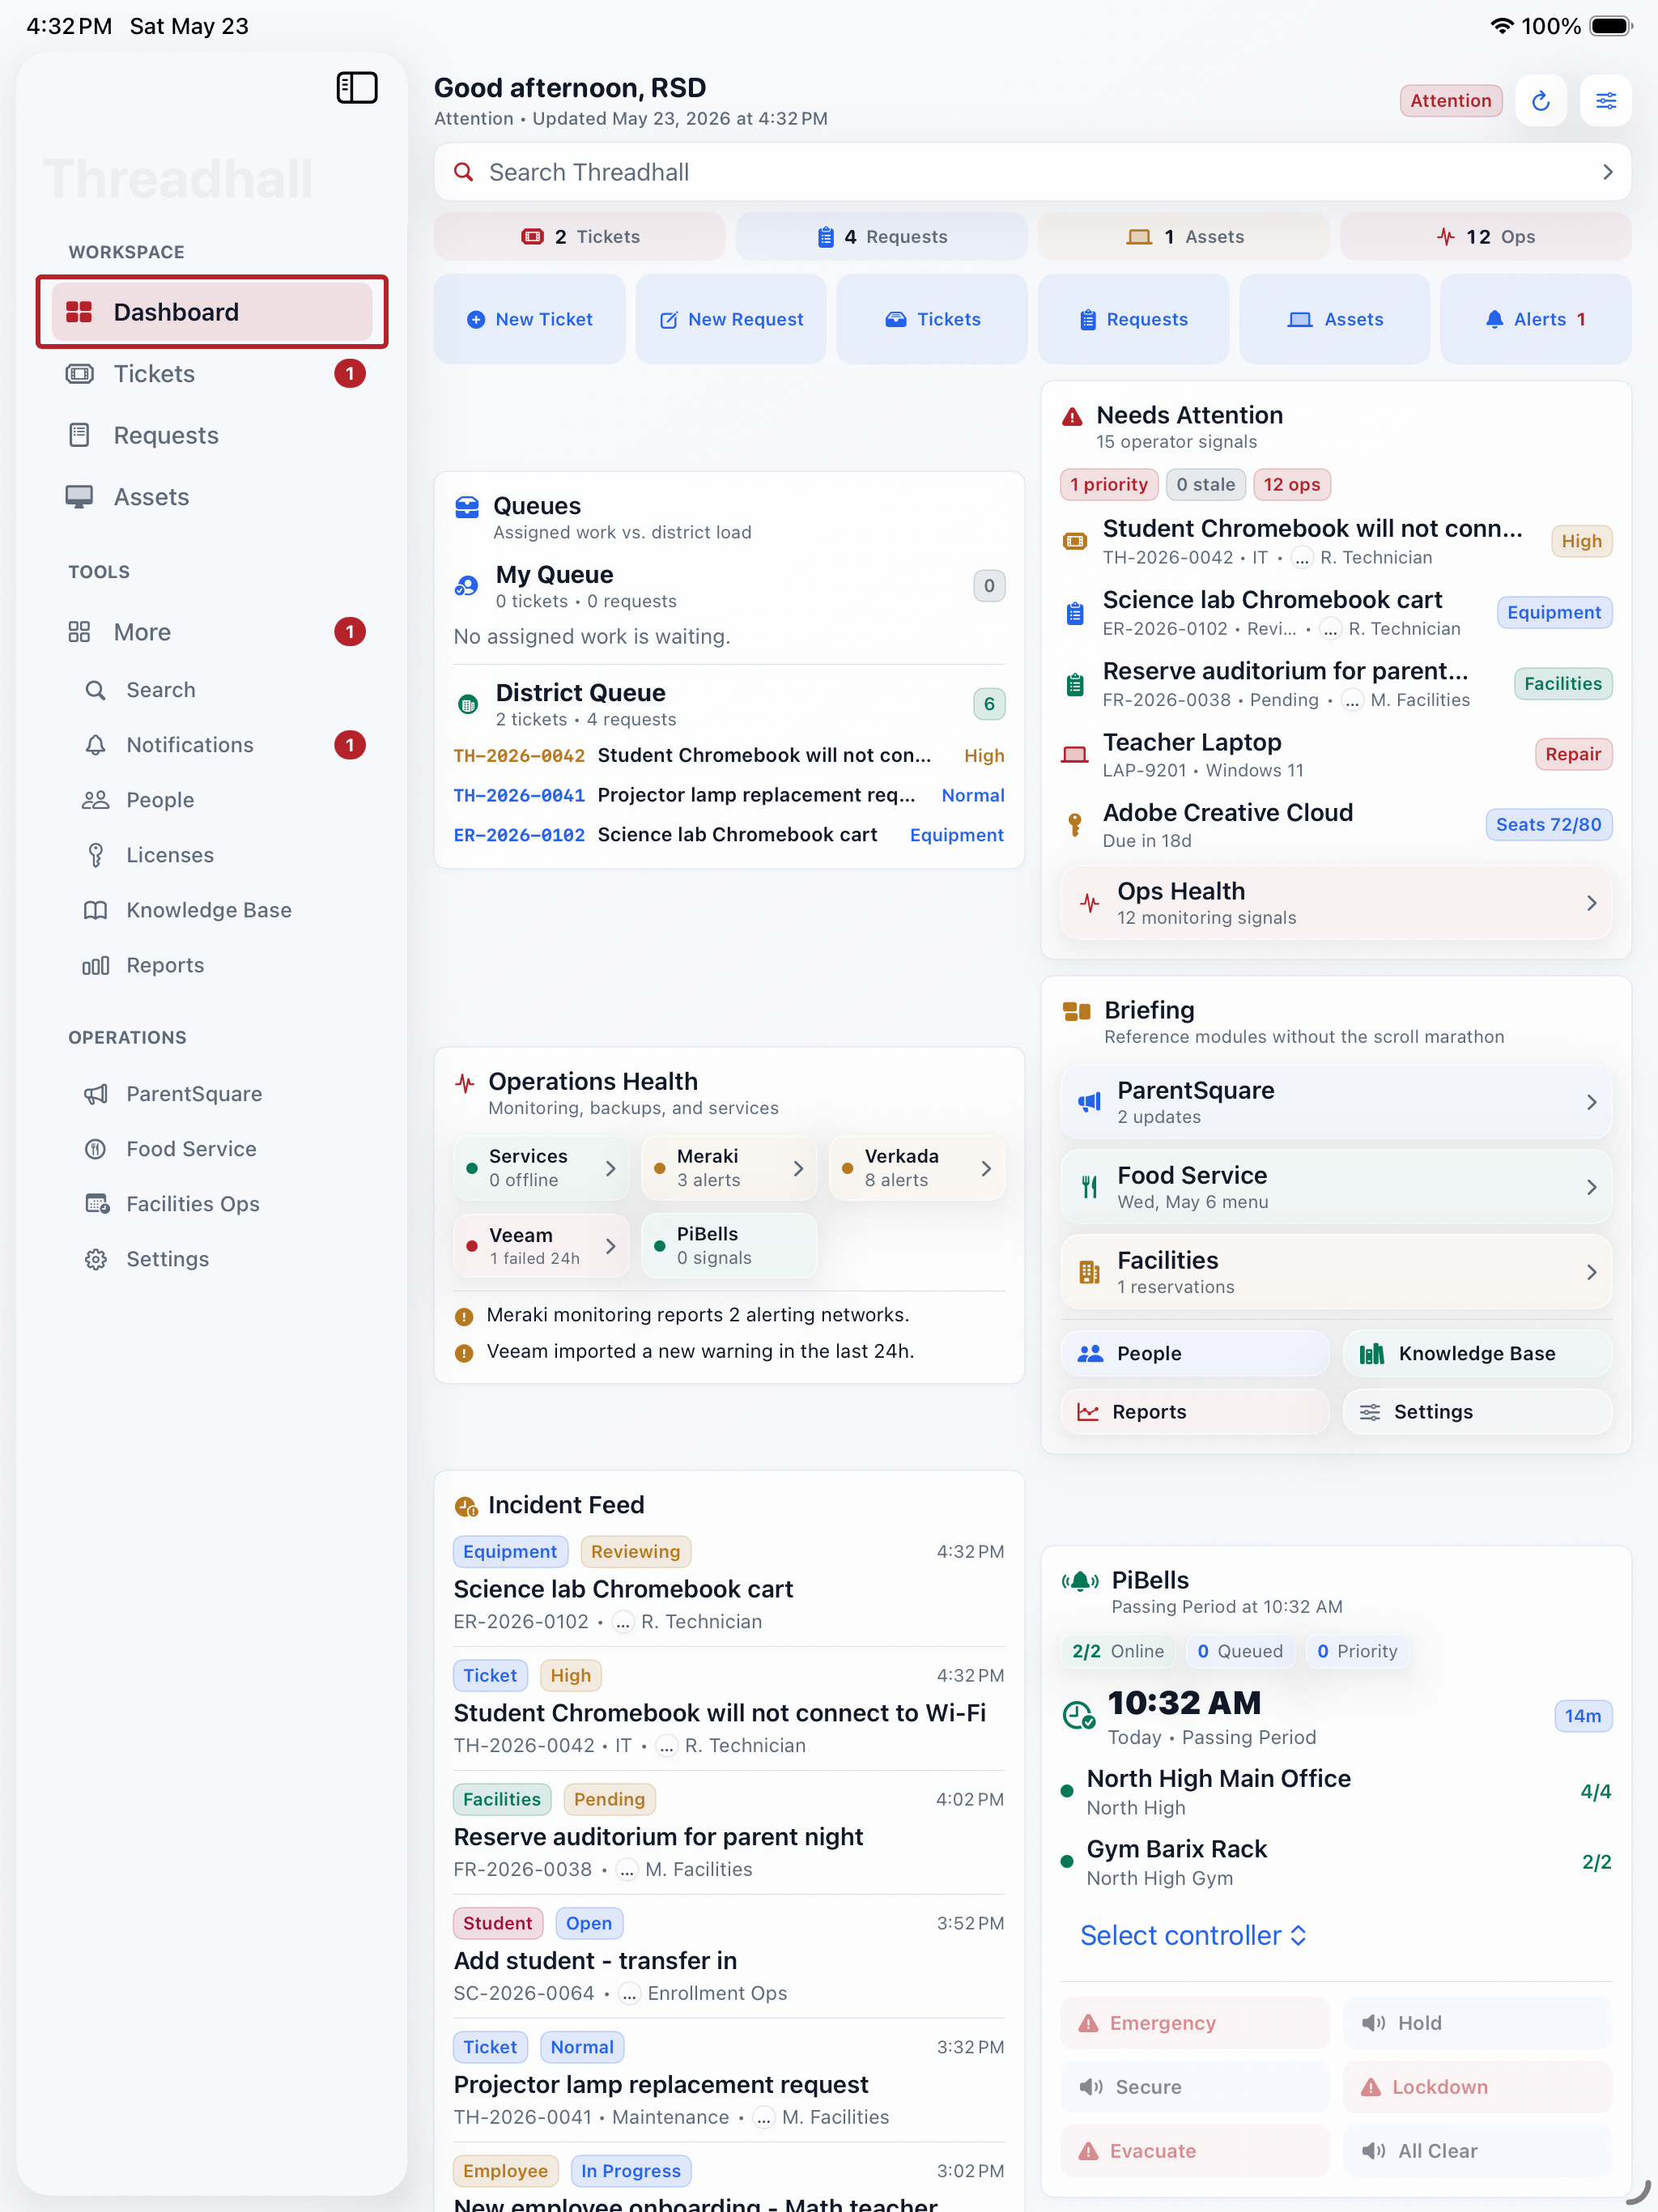The height and width of the screenshot is (2212, 1658).
Task: Click the Search Threadhall field
Action: tap(1033, 172)
